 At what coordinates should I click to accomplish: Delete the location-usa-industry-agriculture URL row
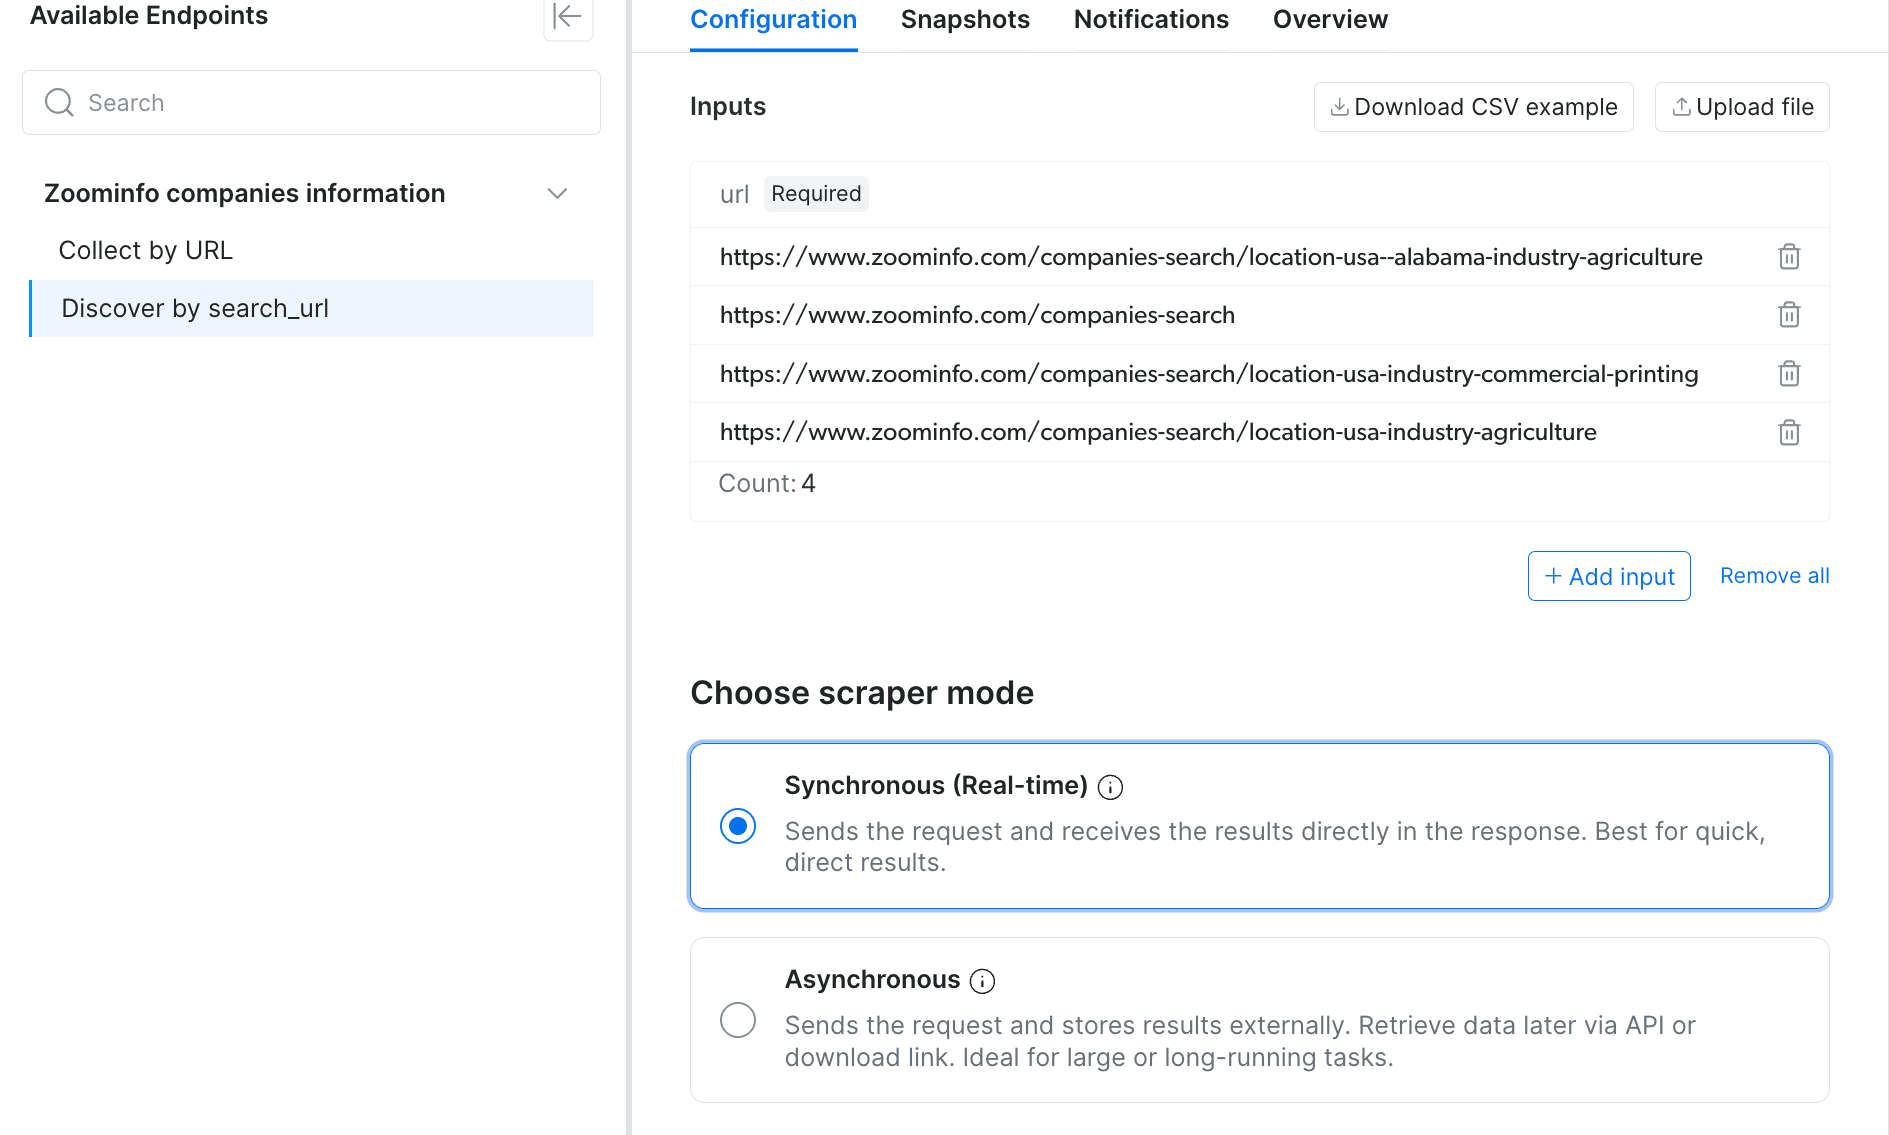tap(1789, 433)
